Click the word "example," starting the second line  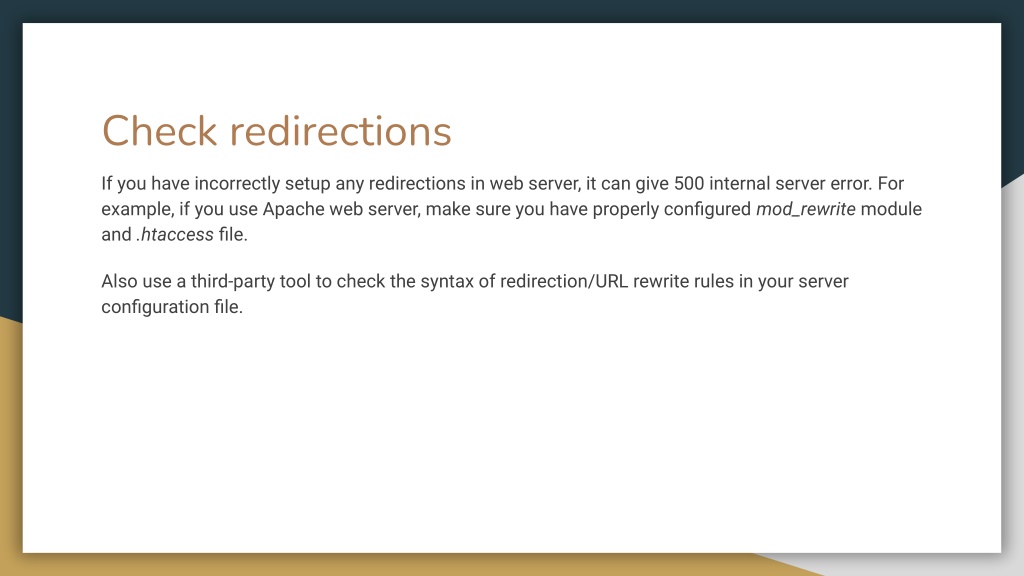click(x=138, y=210)
